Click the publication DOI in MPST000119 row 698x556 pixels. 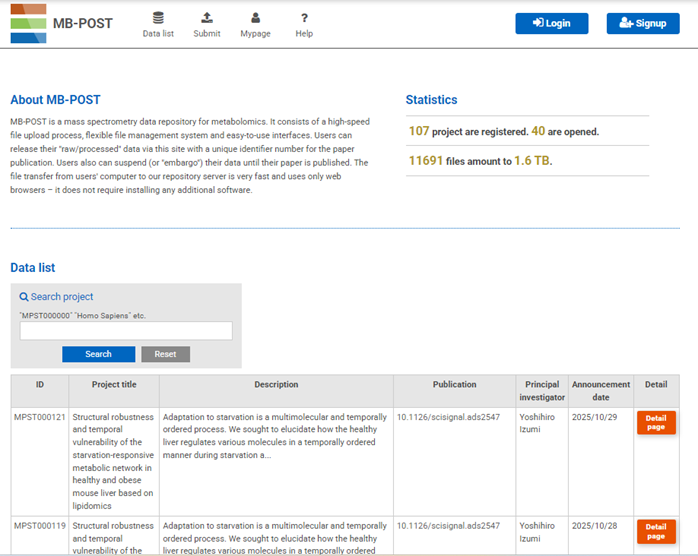point(448,526)
